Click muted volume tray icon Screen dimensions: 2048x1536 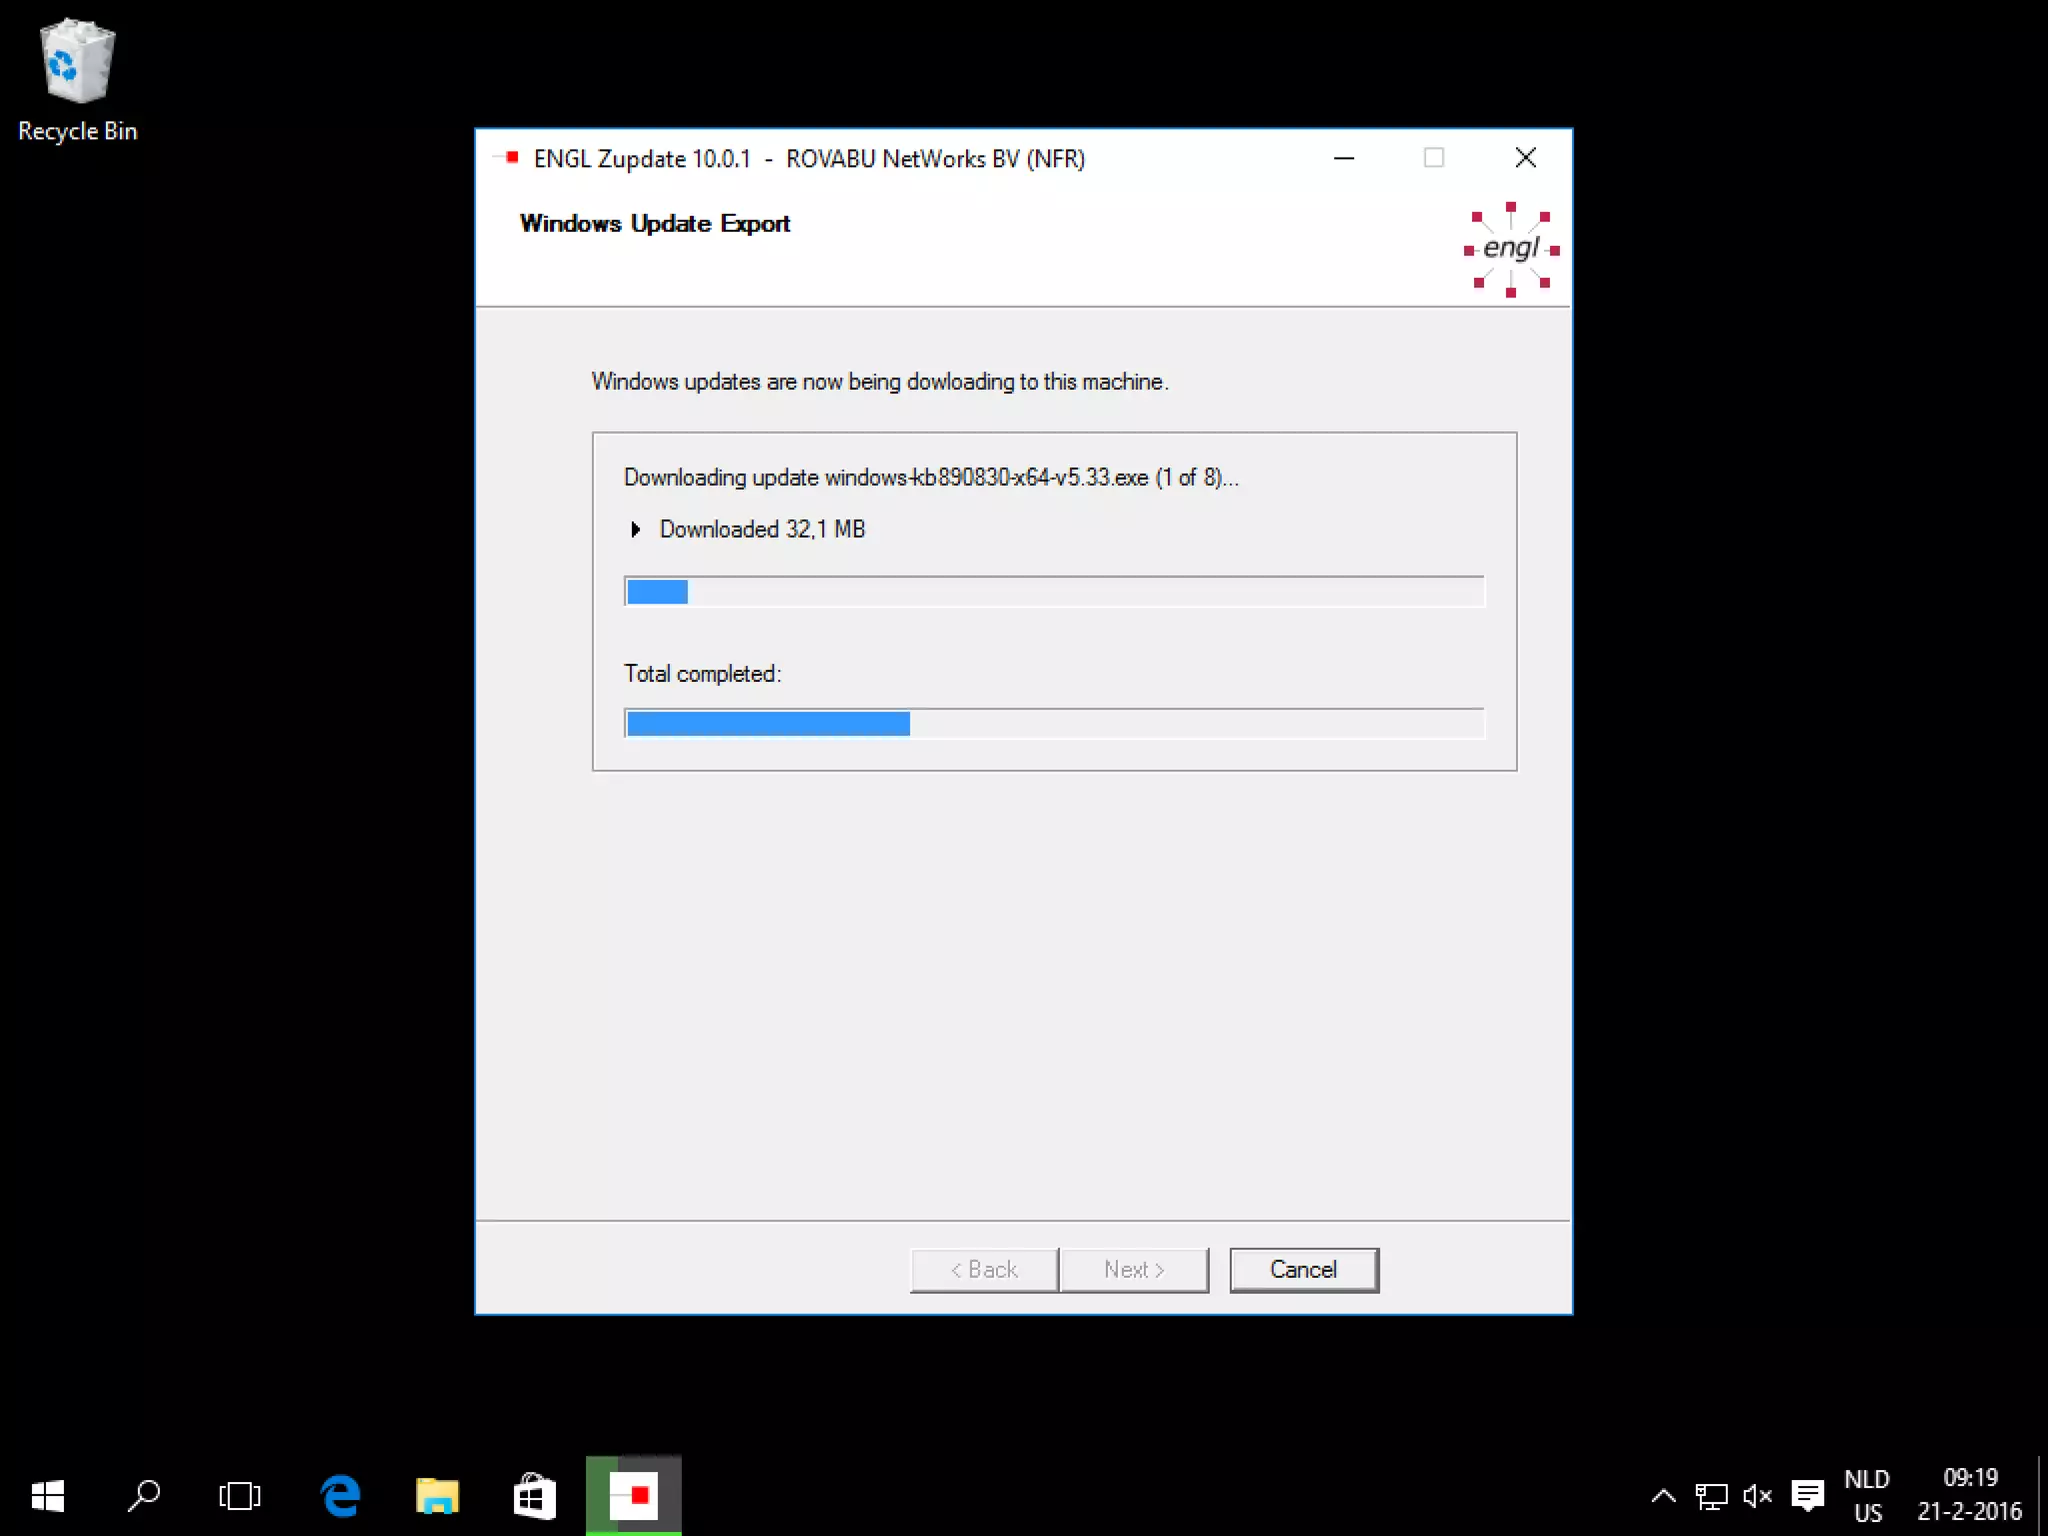click(x=1758, y=1496)
